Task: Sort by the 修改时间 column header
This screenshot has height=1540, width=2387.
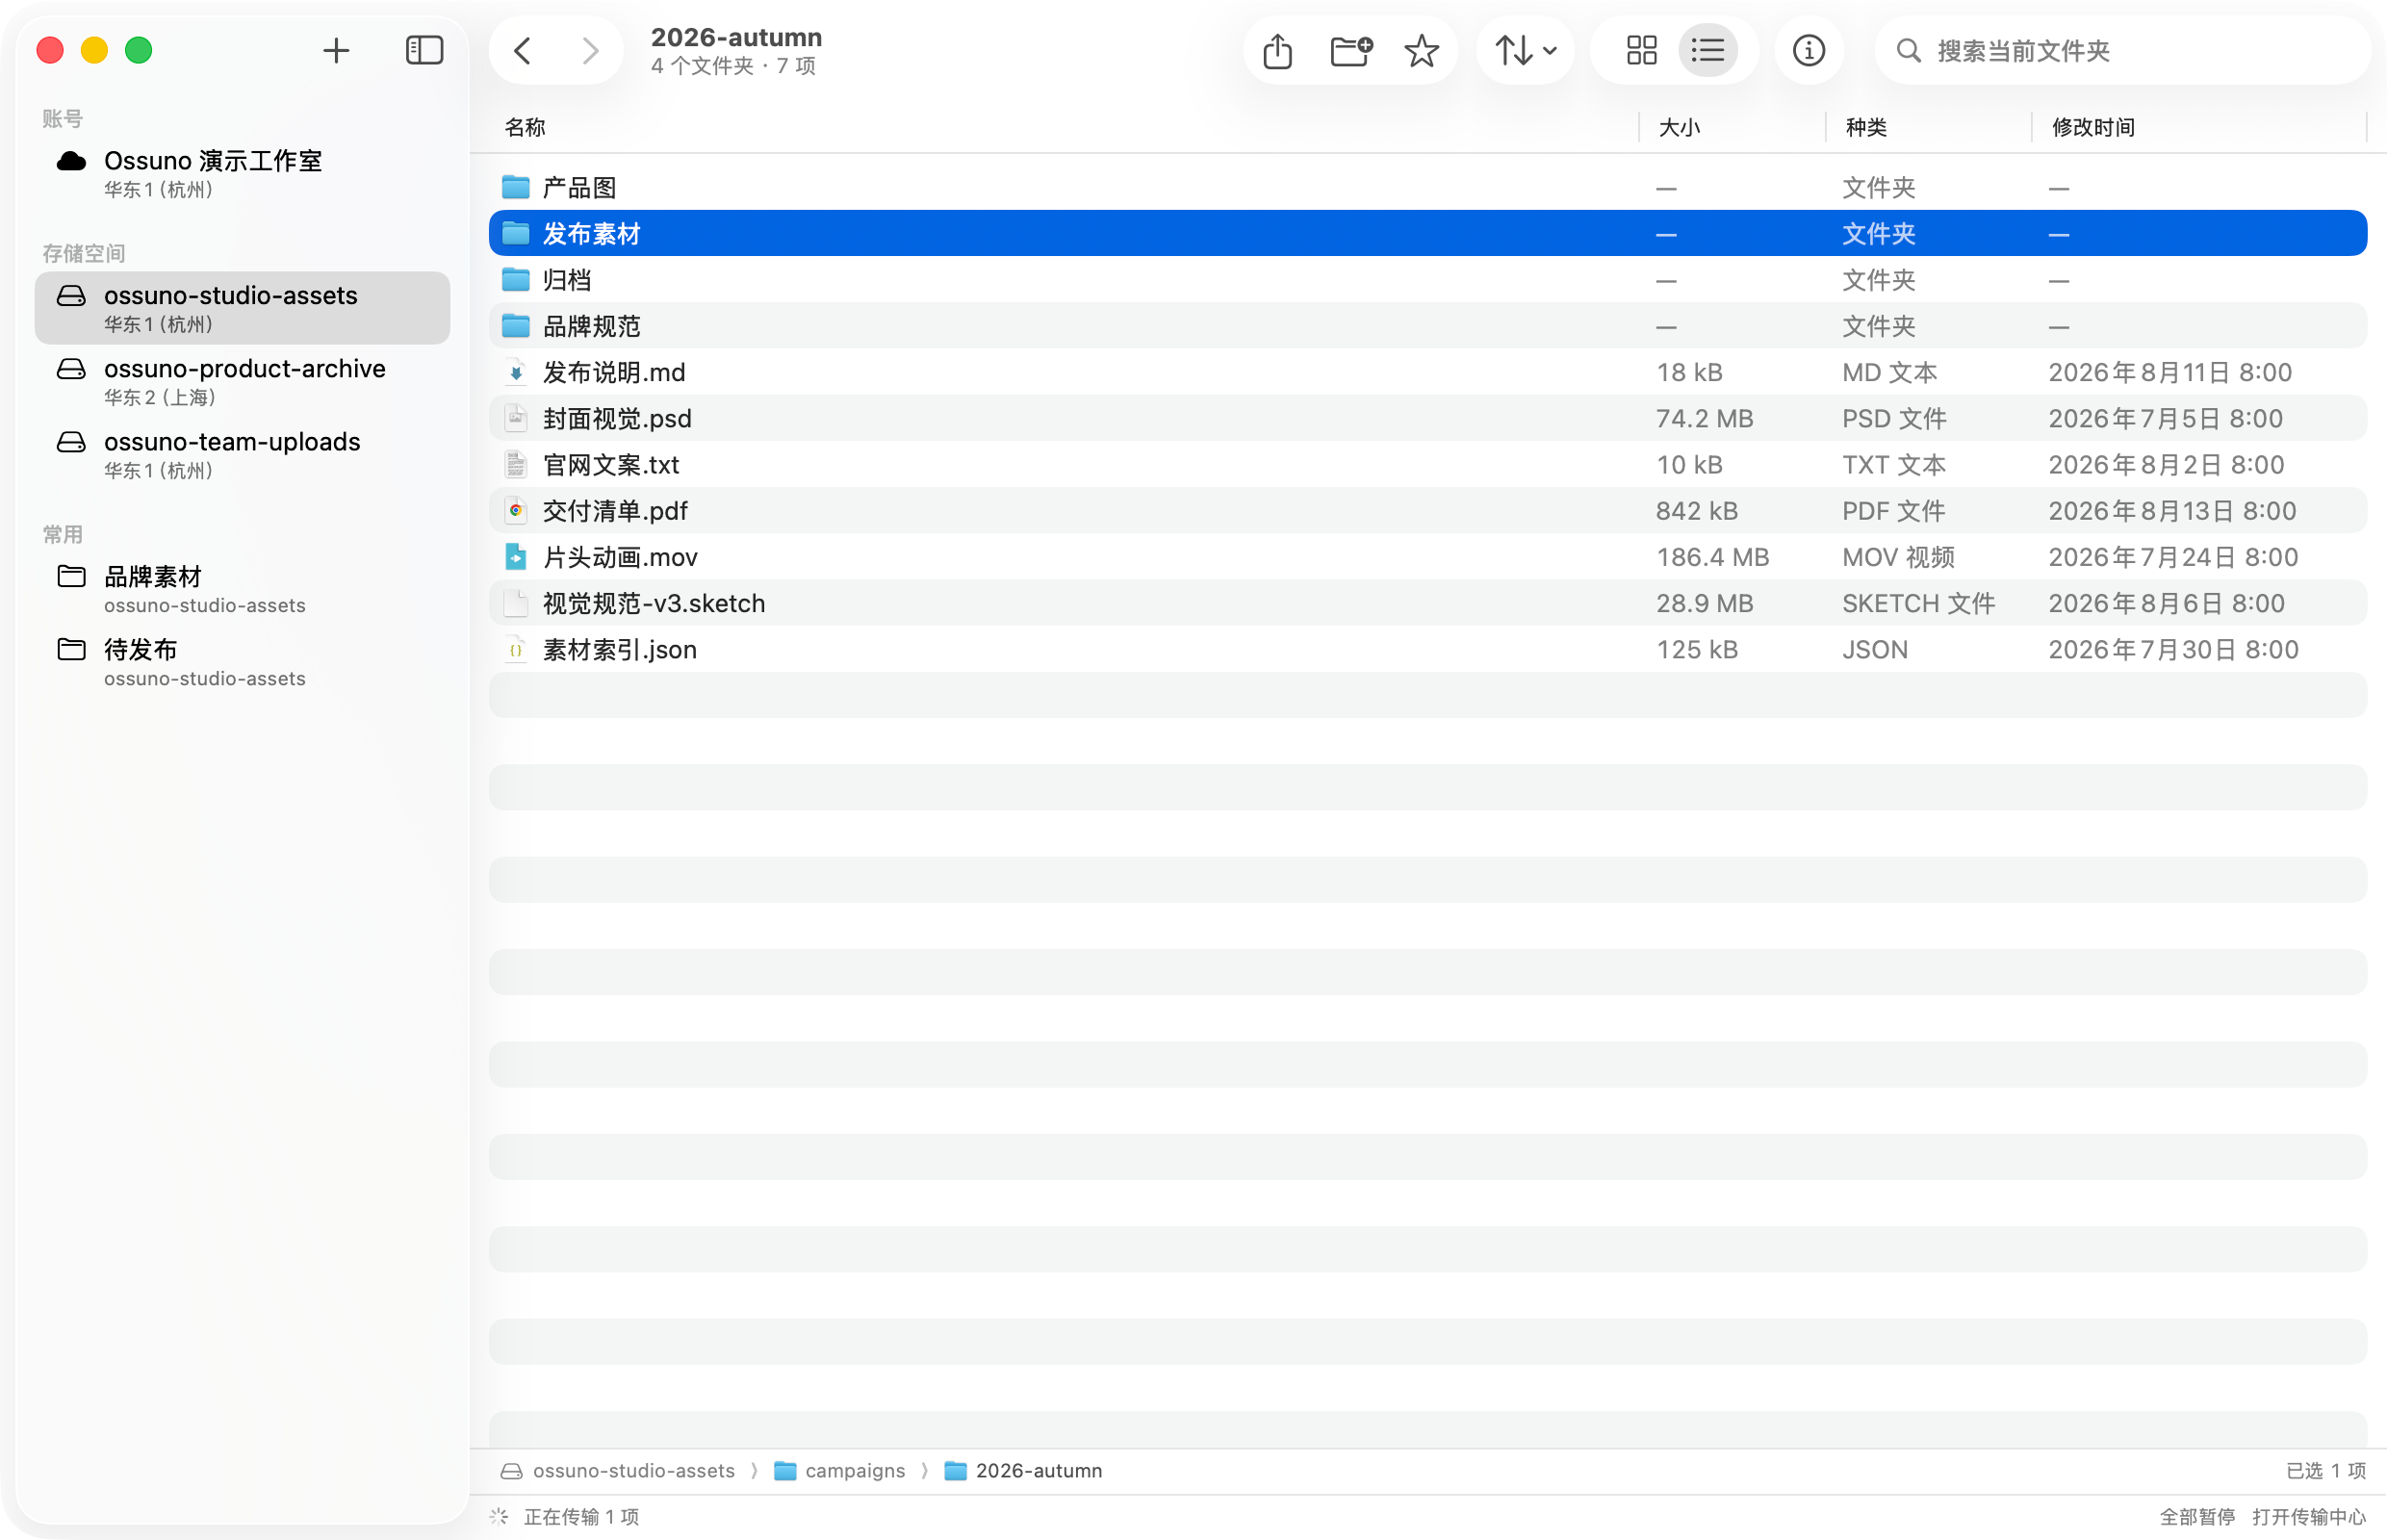Action: click(x=2093, y=127)
